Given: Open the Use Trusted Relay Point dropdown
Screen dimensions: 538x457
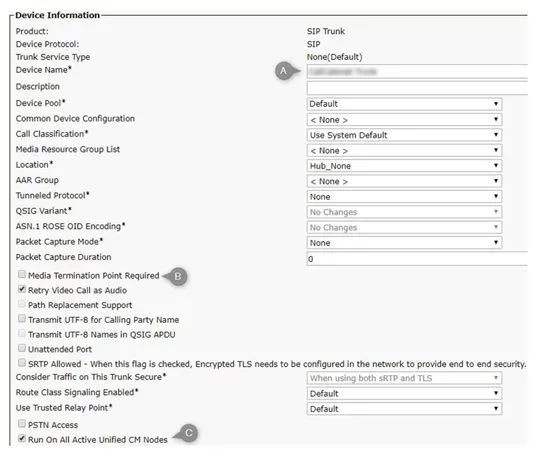Looking at the screenshot, I should 404,409.
